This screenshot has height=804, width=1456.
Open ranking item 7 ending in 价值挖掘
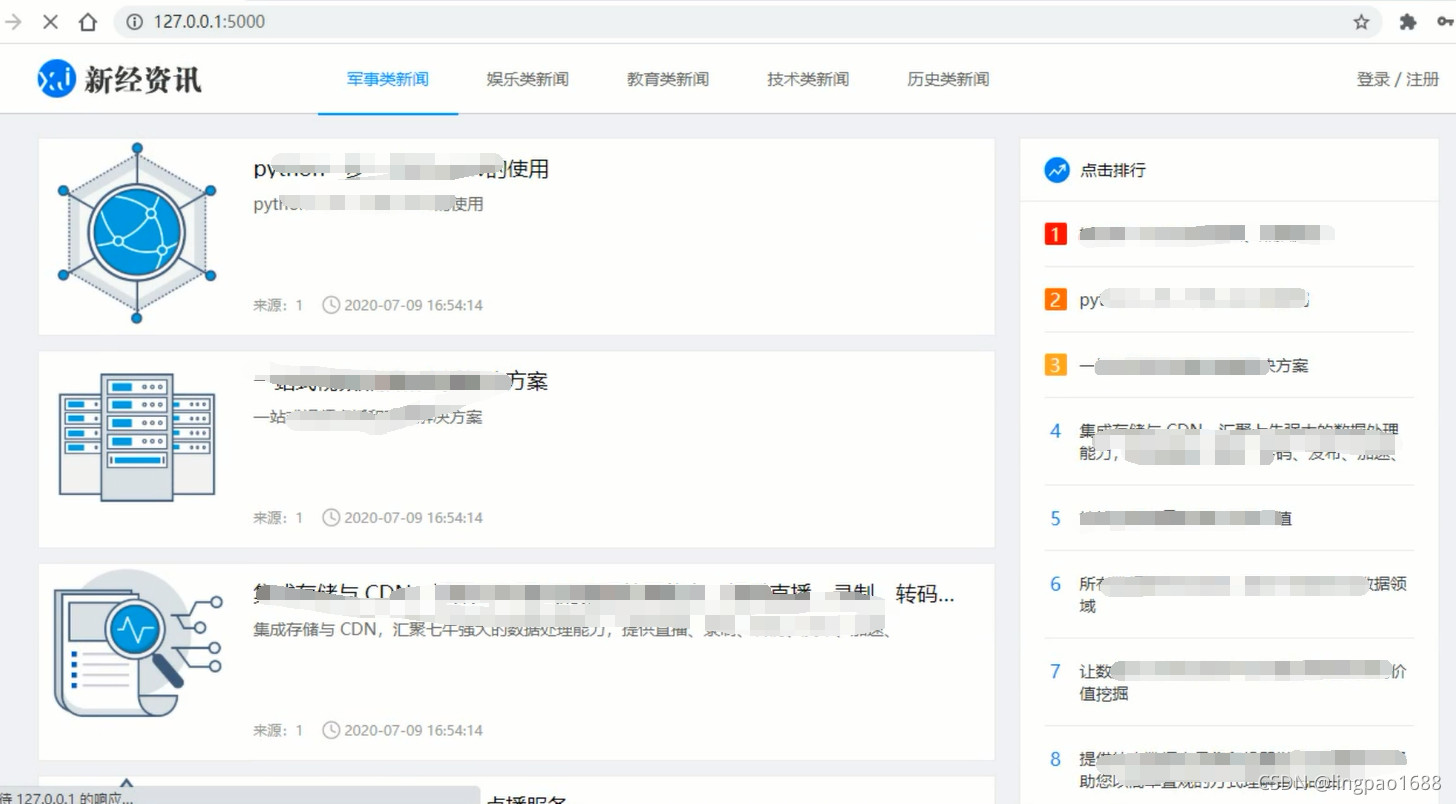pyautogui.click(x=1243, y=682)
